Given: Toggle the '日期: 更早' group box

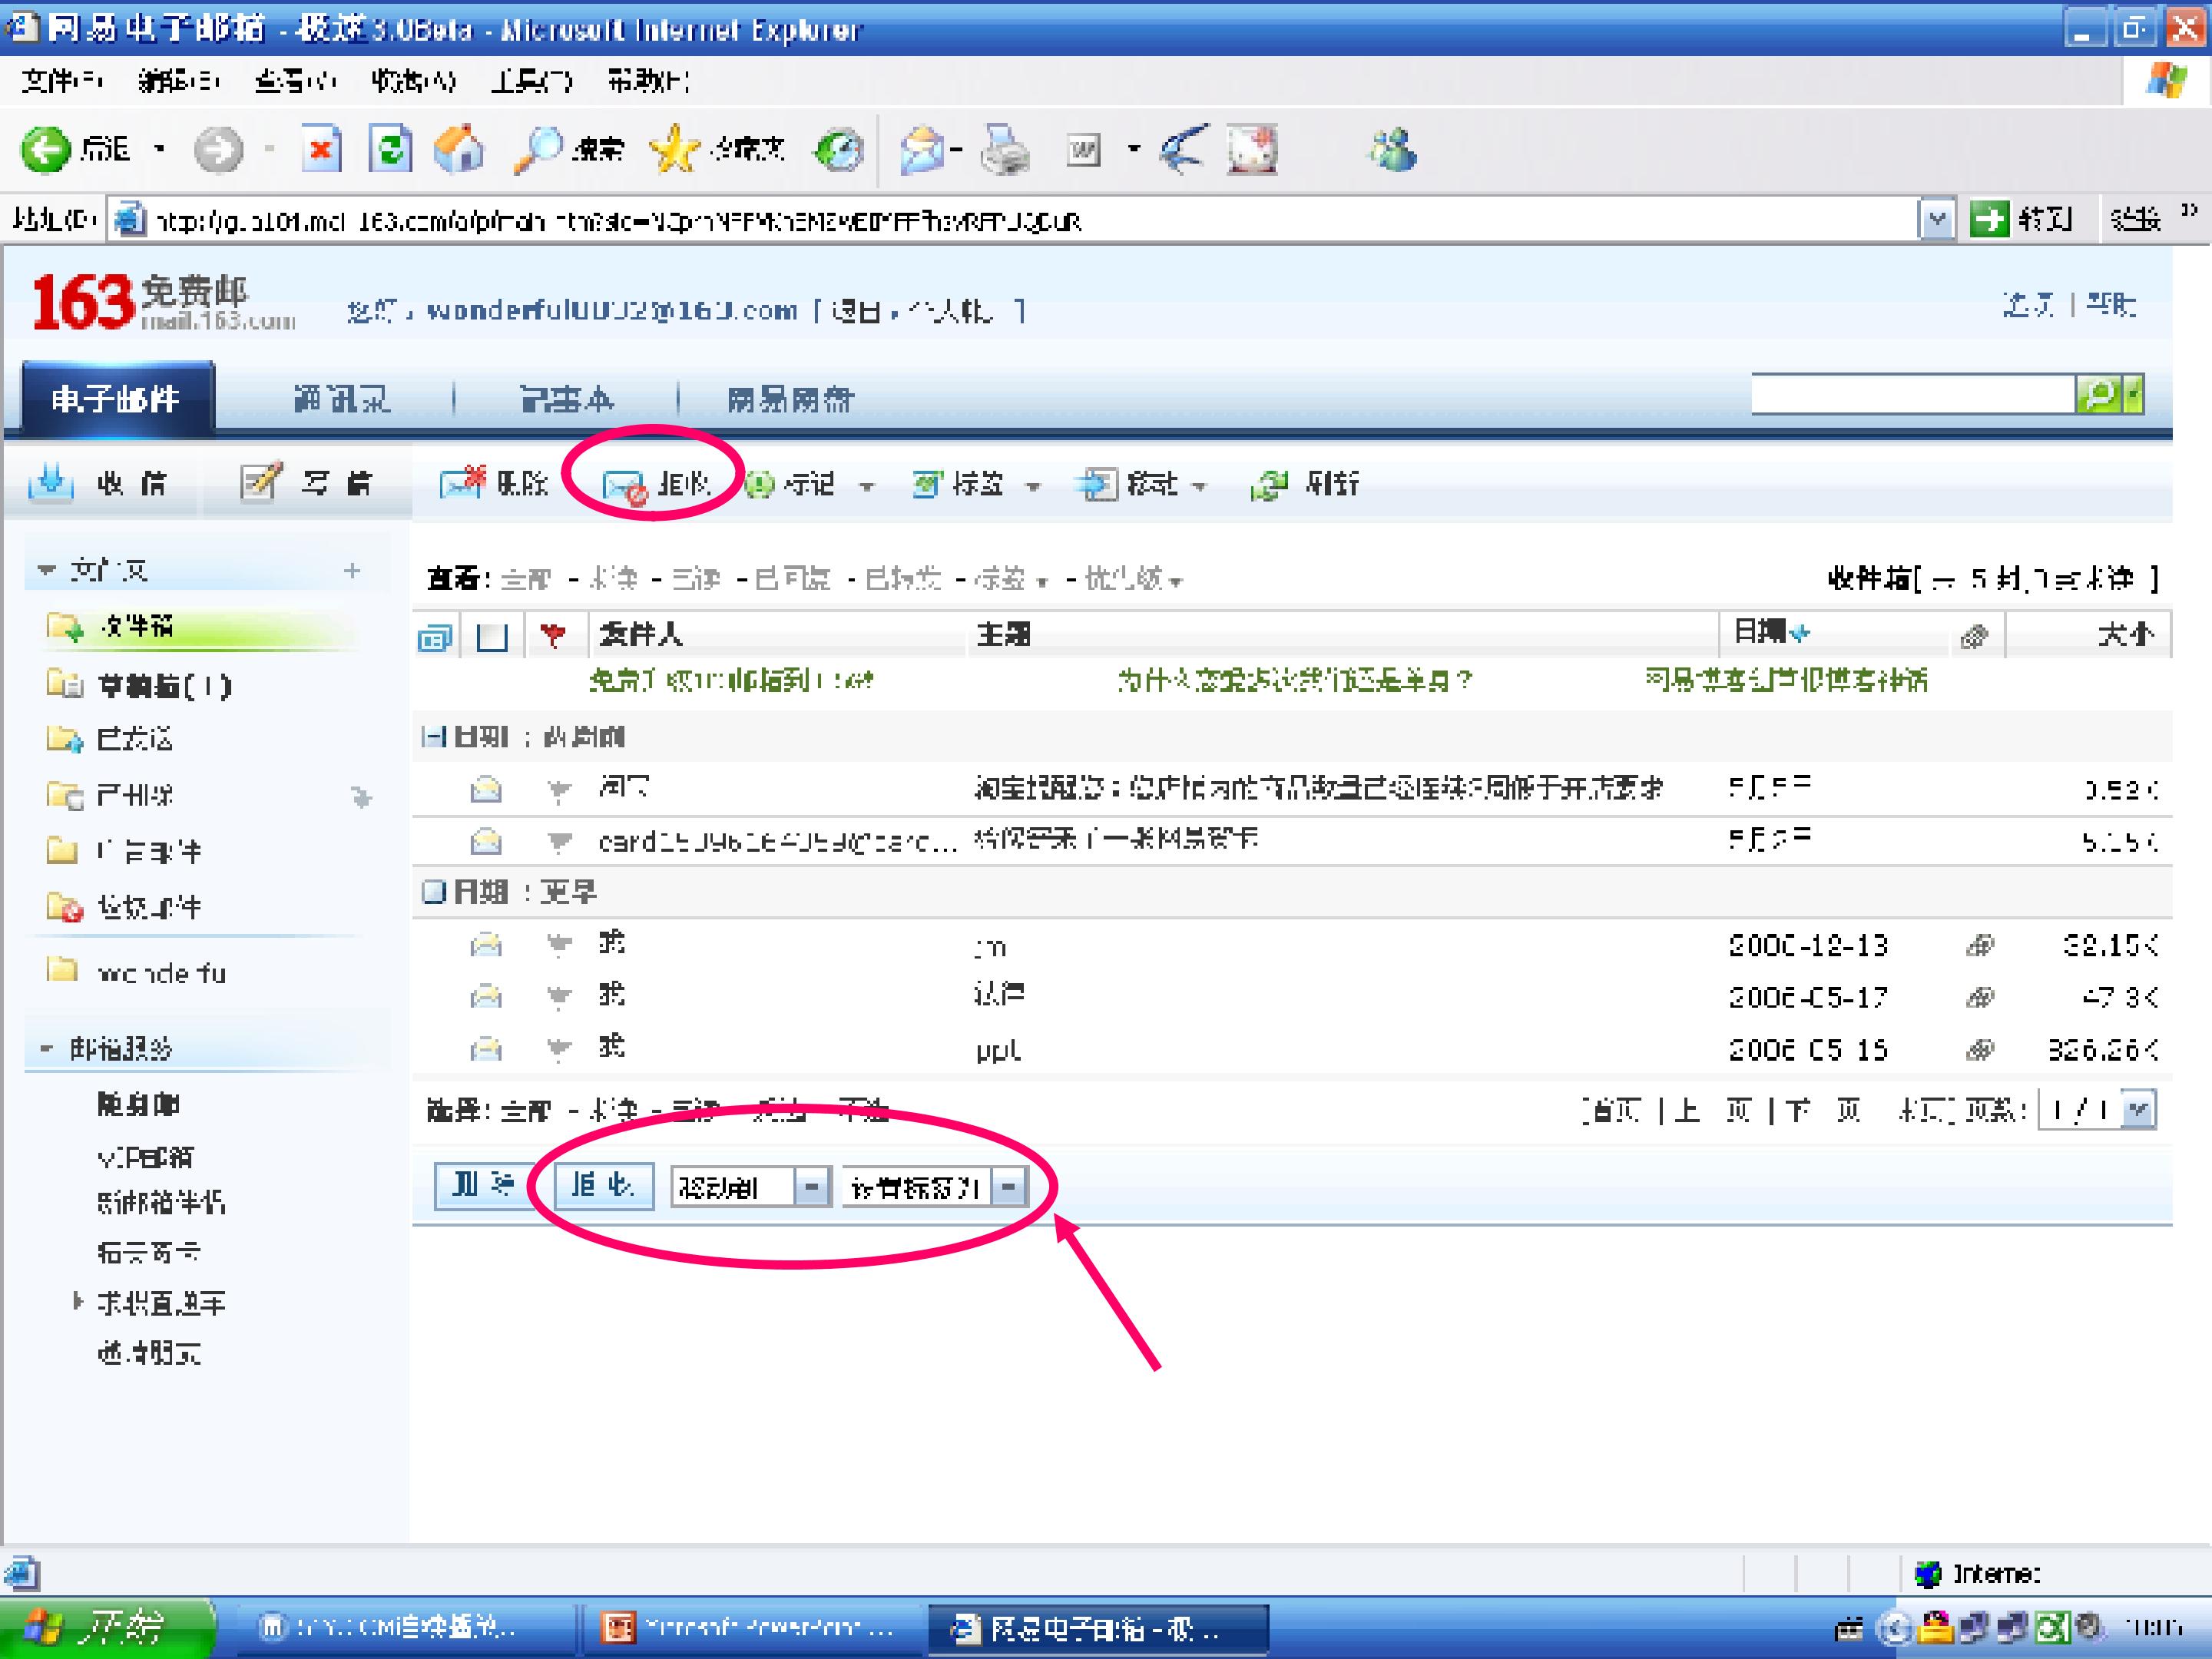Looking at the screenshot, I should coord(433,891).
